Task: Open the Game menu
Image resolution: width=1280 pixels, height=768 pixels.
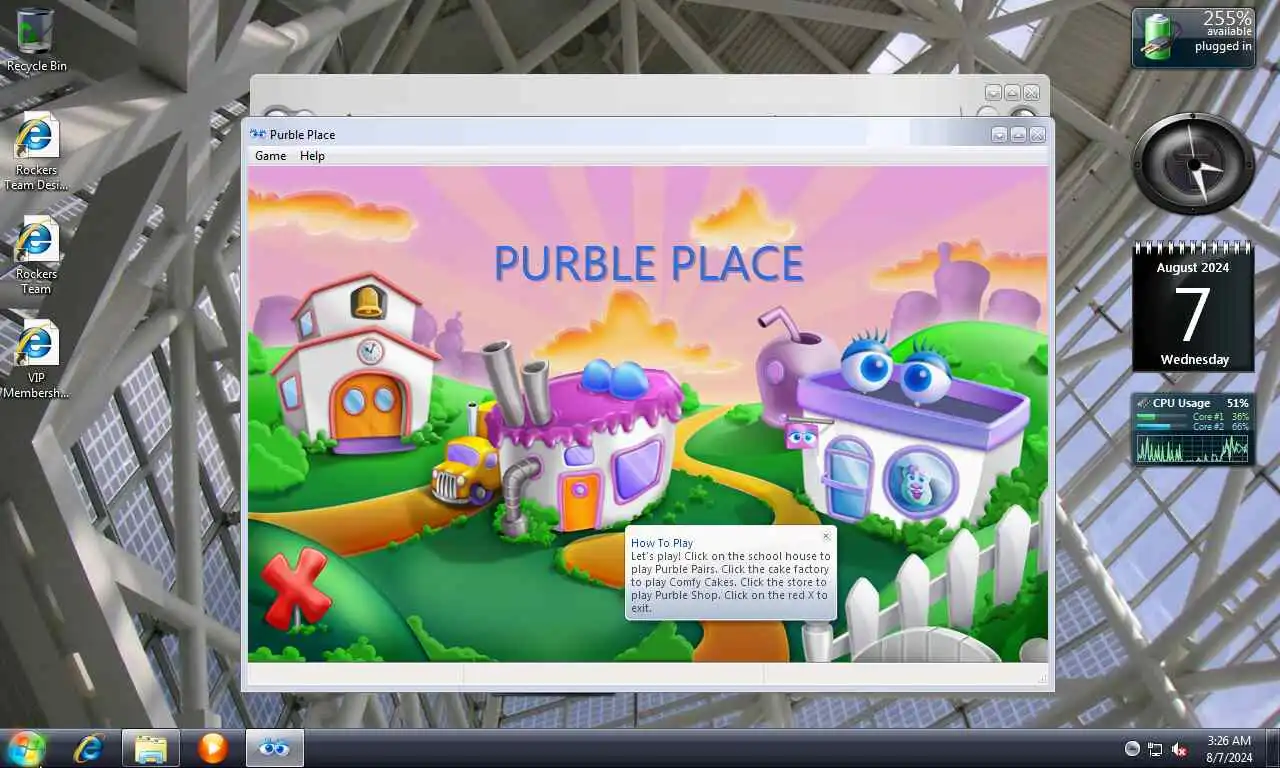Action: click(270, 156)
